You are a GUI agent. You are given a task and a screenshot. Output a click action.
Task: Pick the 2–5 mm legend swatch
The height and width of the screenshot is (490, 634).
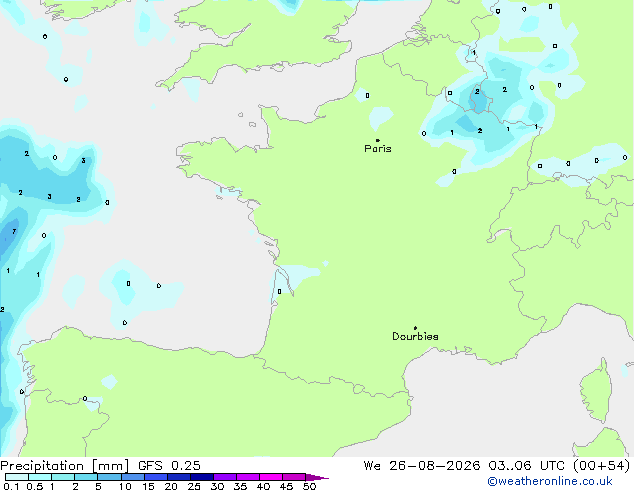86,477
